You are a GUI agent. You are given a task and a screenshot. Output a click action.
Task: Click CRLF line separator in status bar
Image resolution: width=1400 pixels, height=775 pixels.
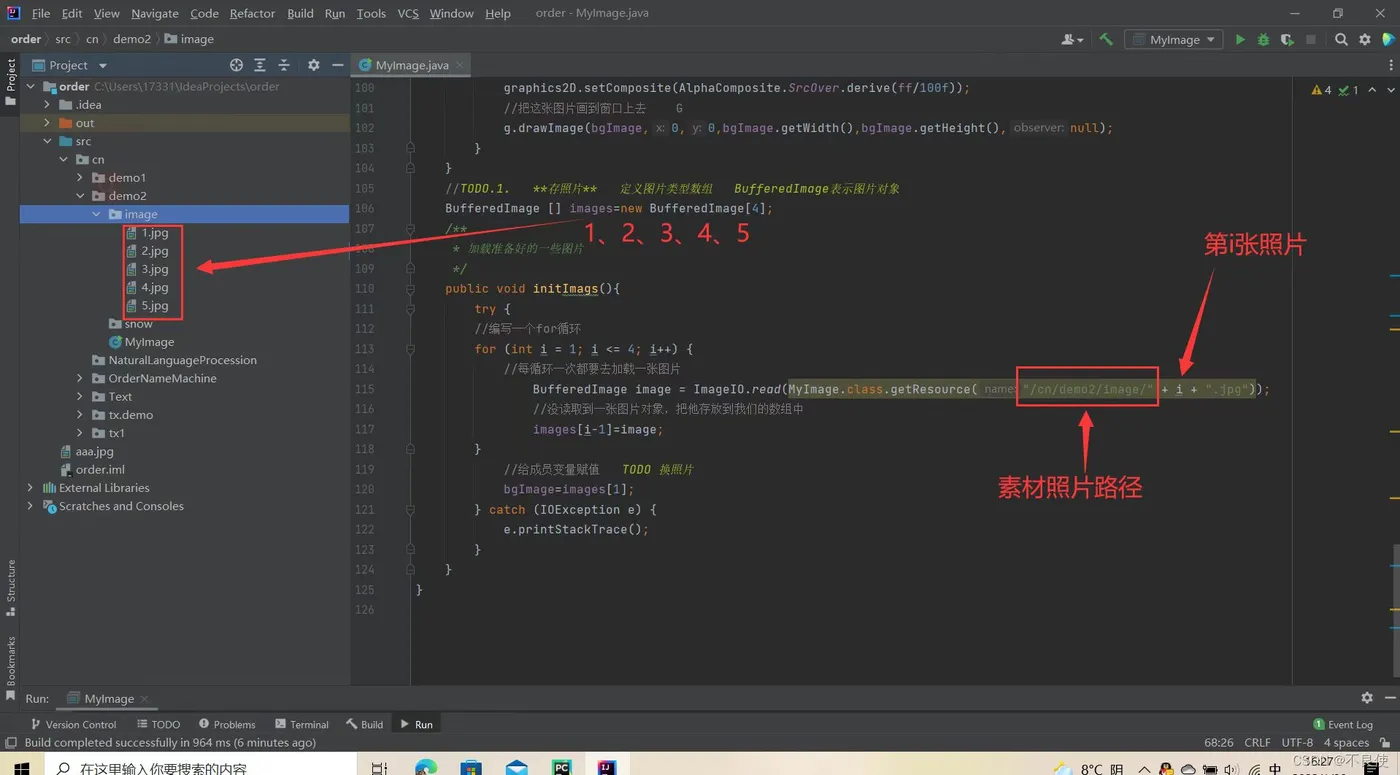tap(1257, 743)
